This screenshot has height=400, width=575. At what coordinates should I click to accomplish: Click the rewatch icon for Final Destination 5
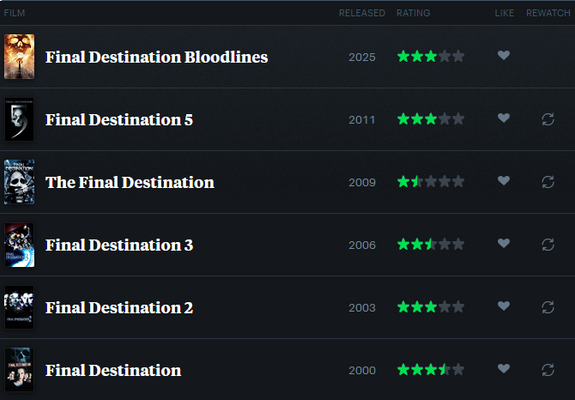548,119
